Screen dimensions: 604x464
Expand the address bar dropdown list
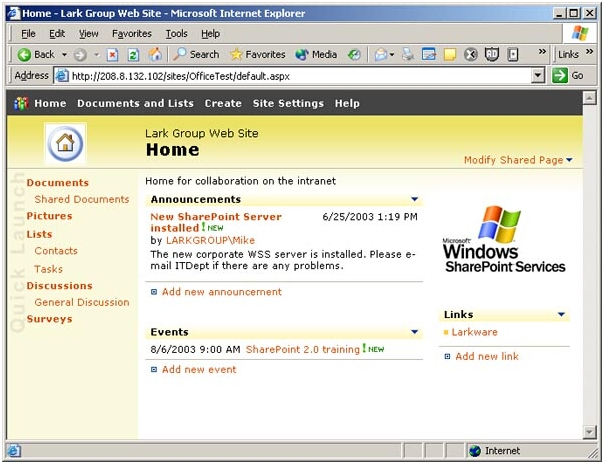538,75
